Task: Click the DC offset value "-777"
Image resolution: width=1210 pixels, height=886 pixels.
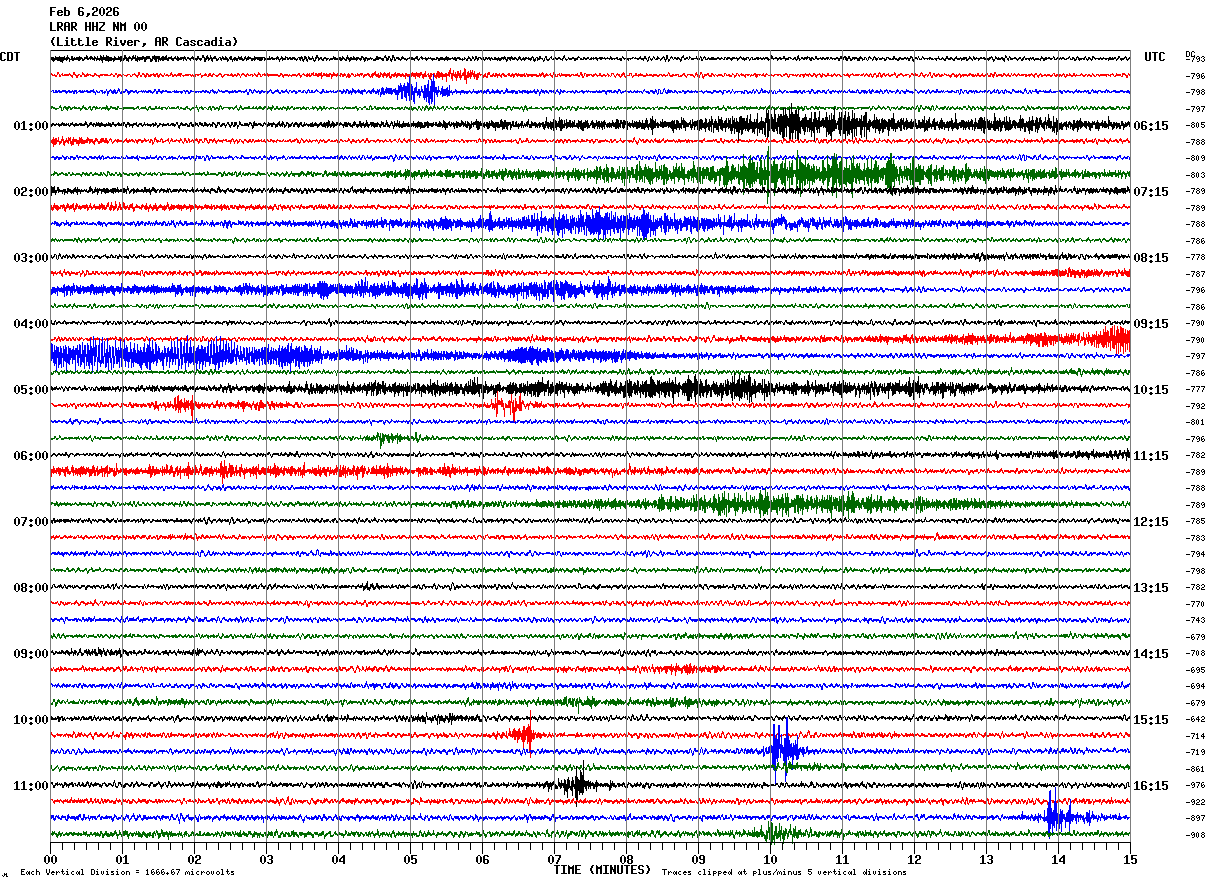Action: [1195, 390]
